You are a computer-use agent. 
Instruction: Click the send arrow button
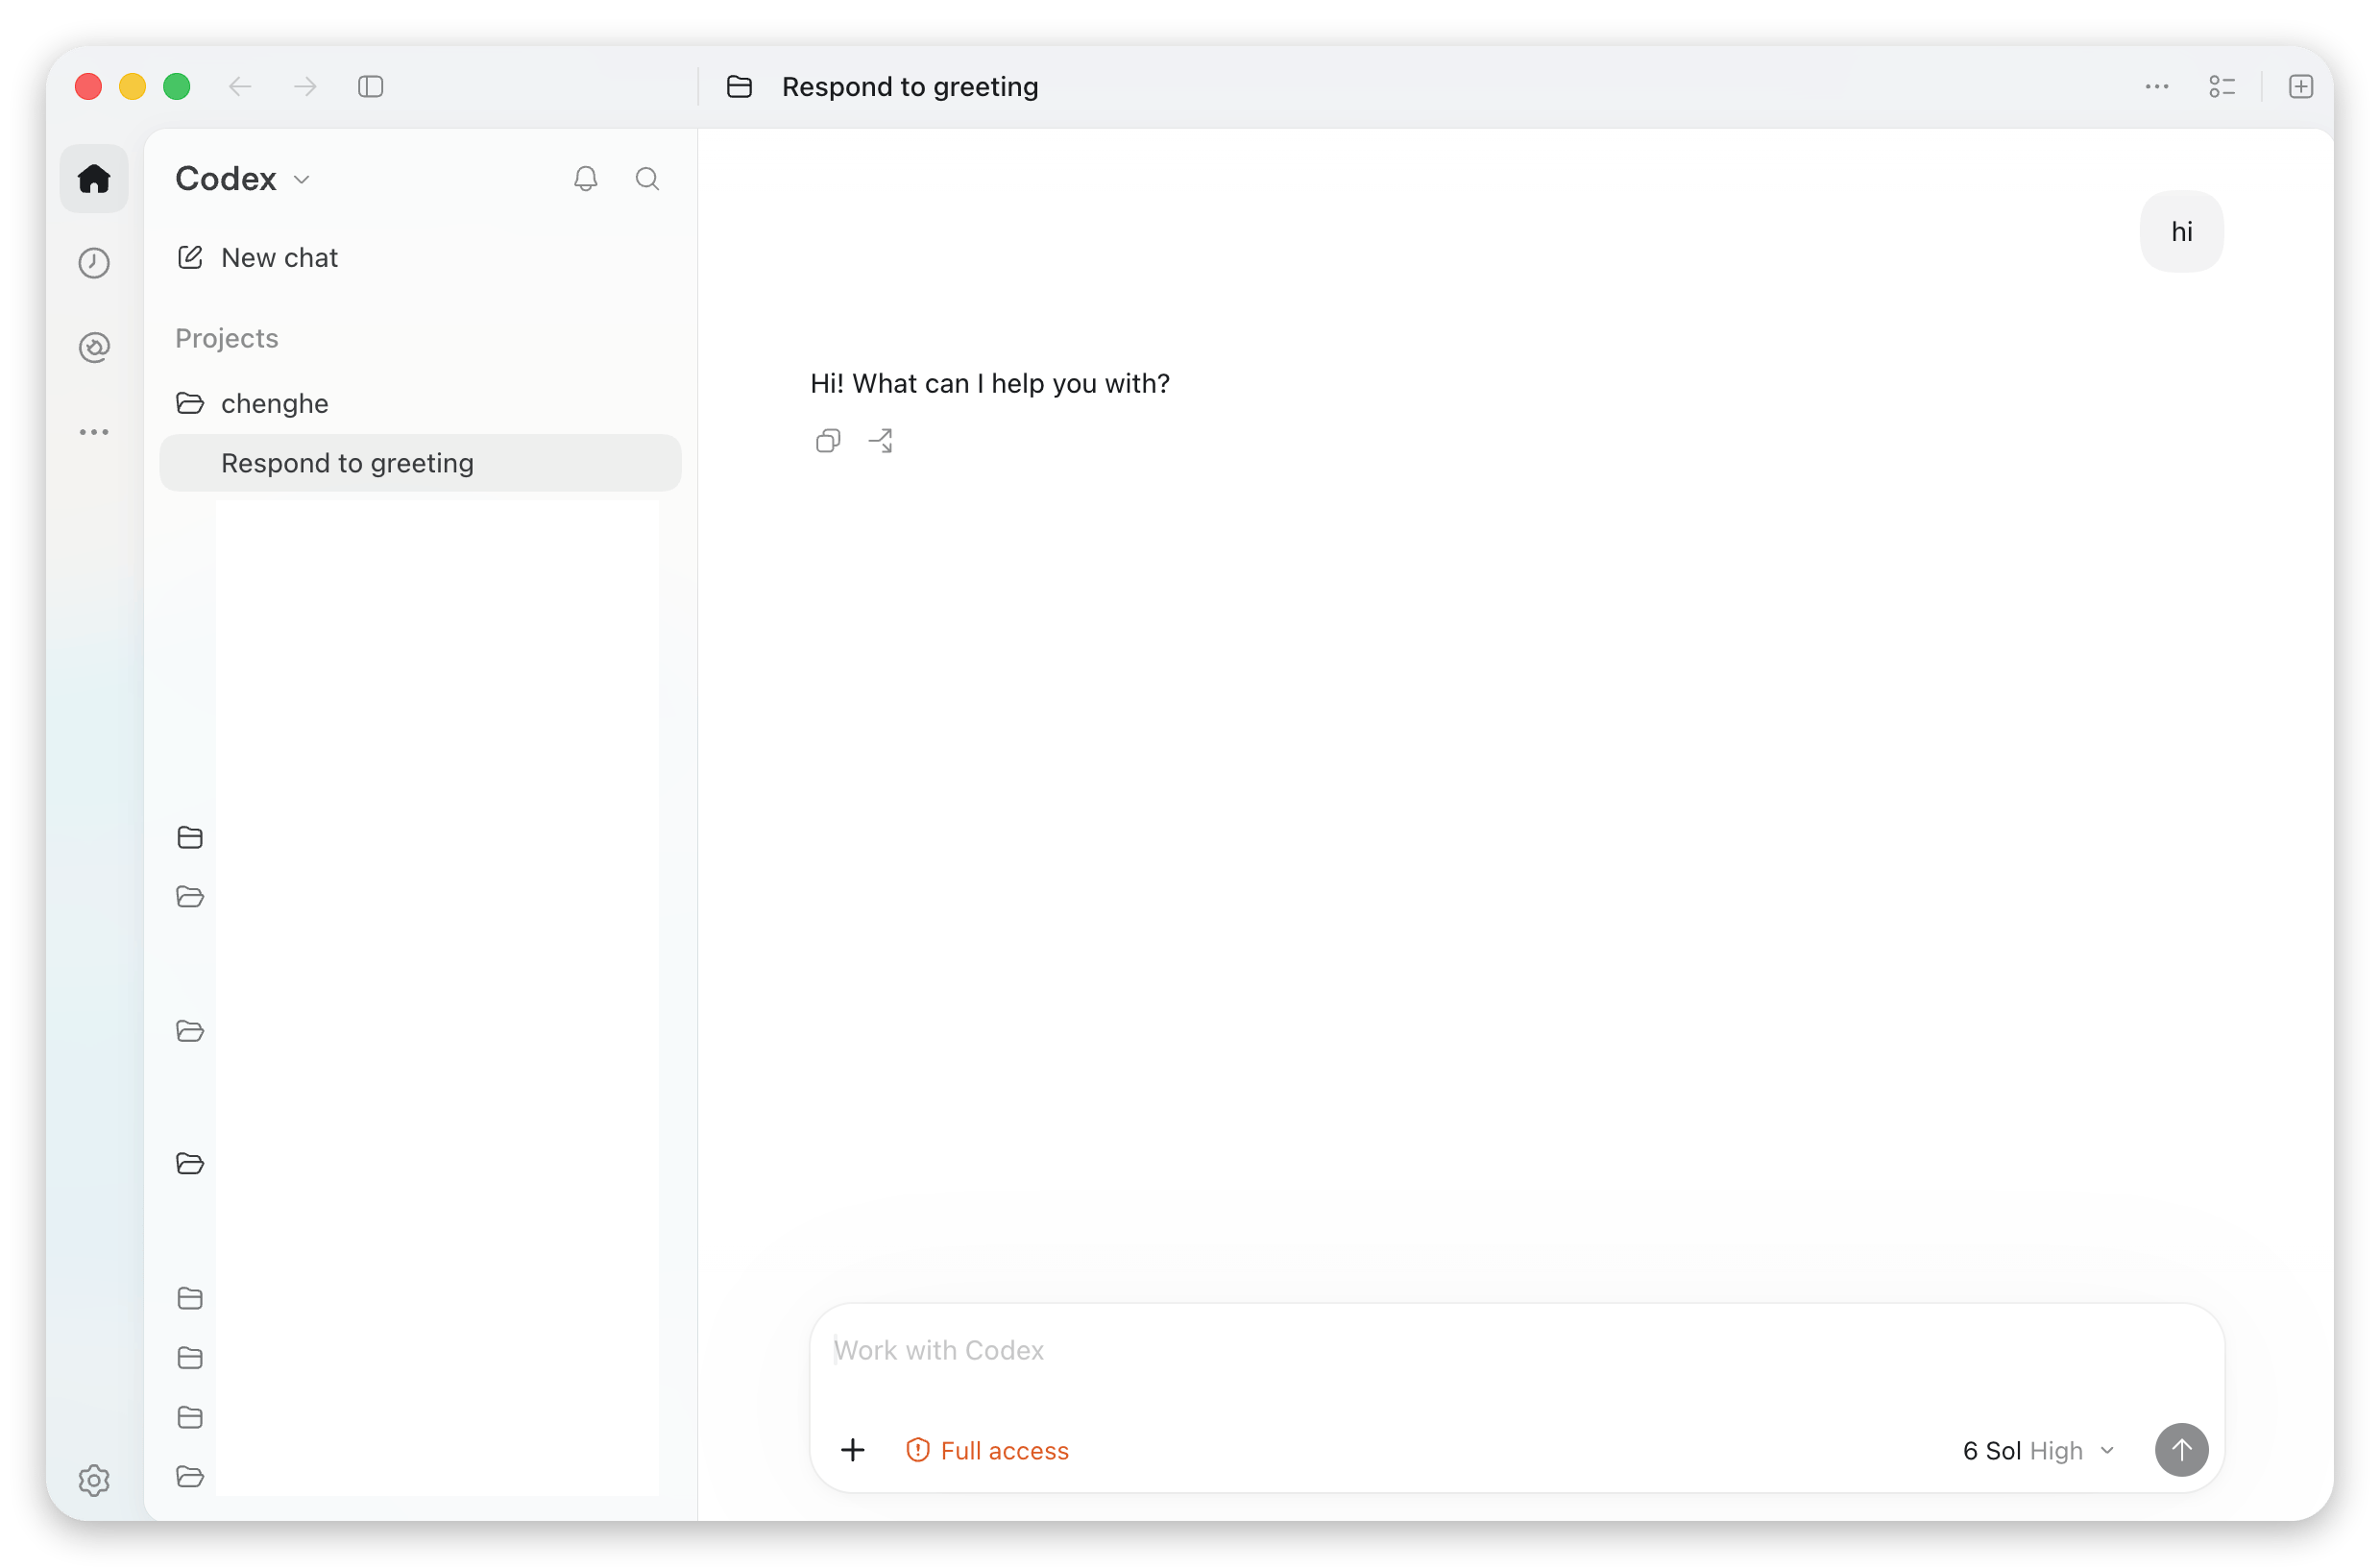pos(2182,1451)
